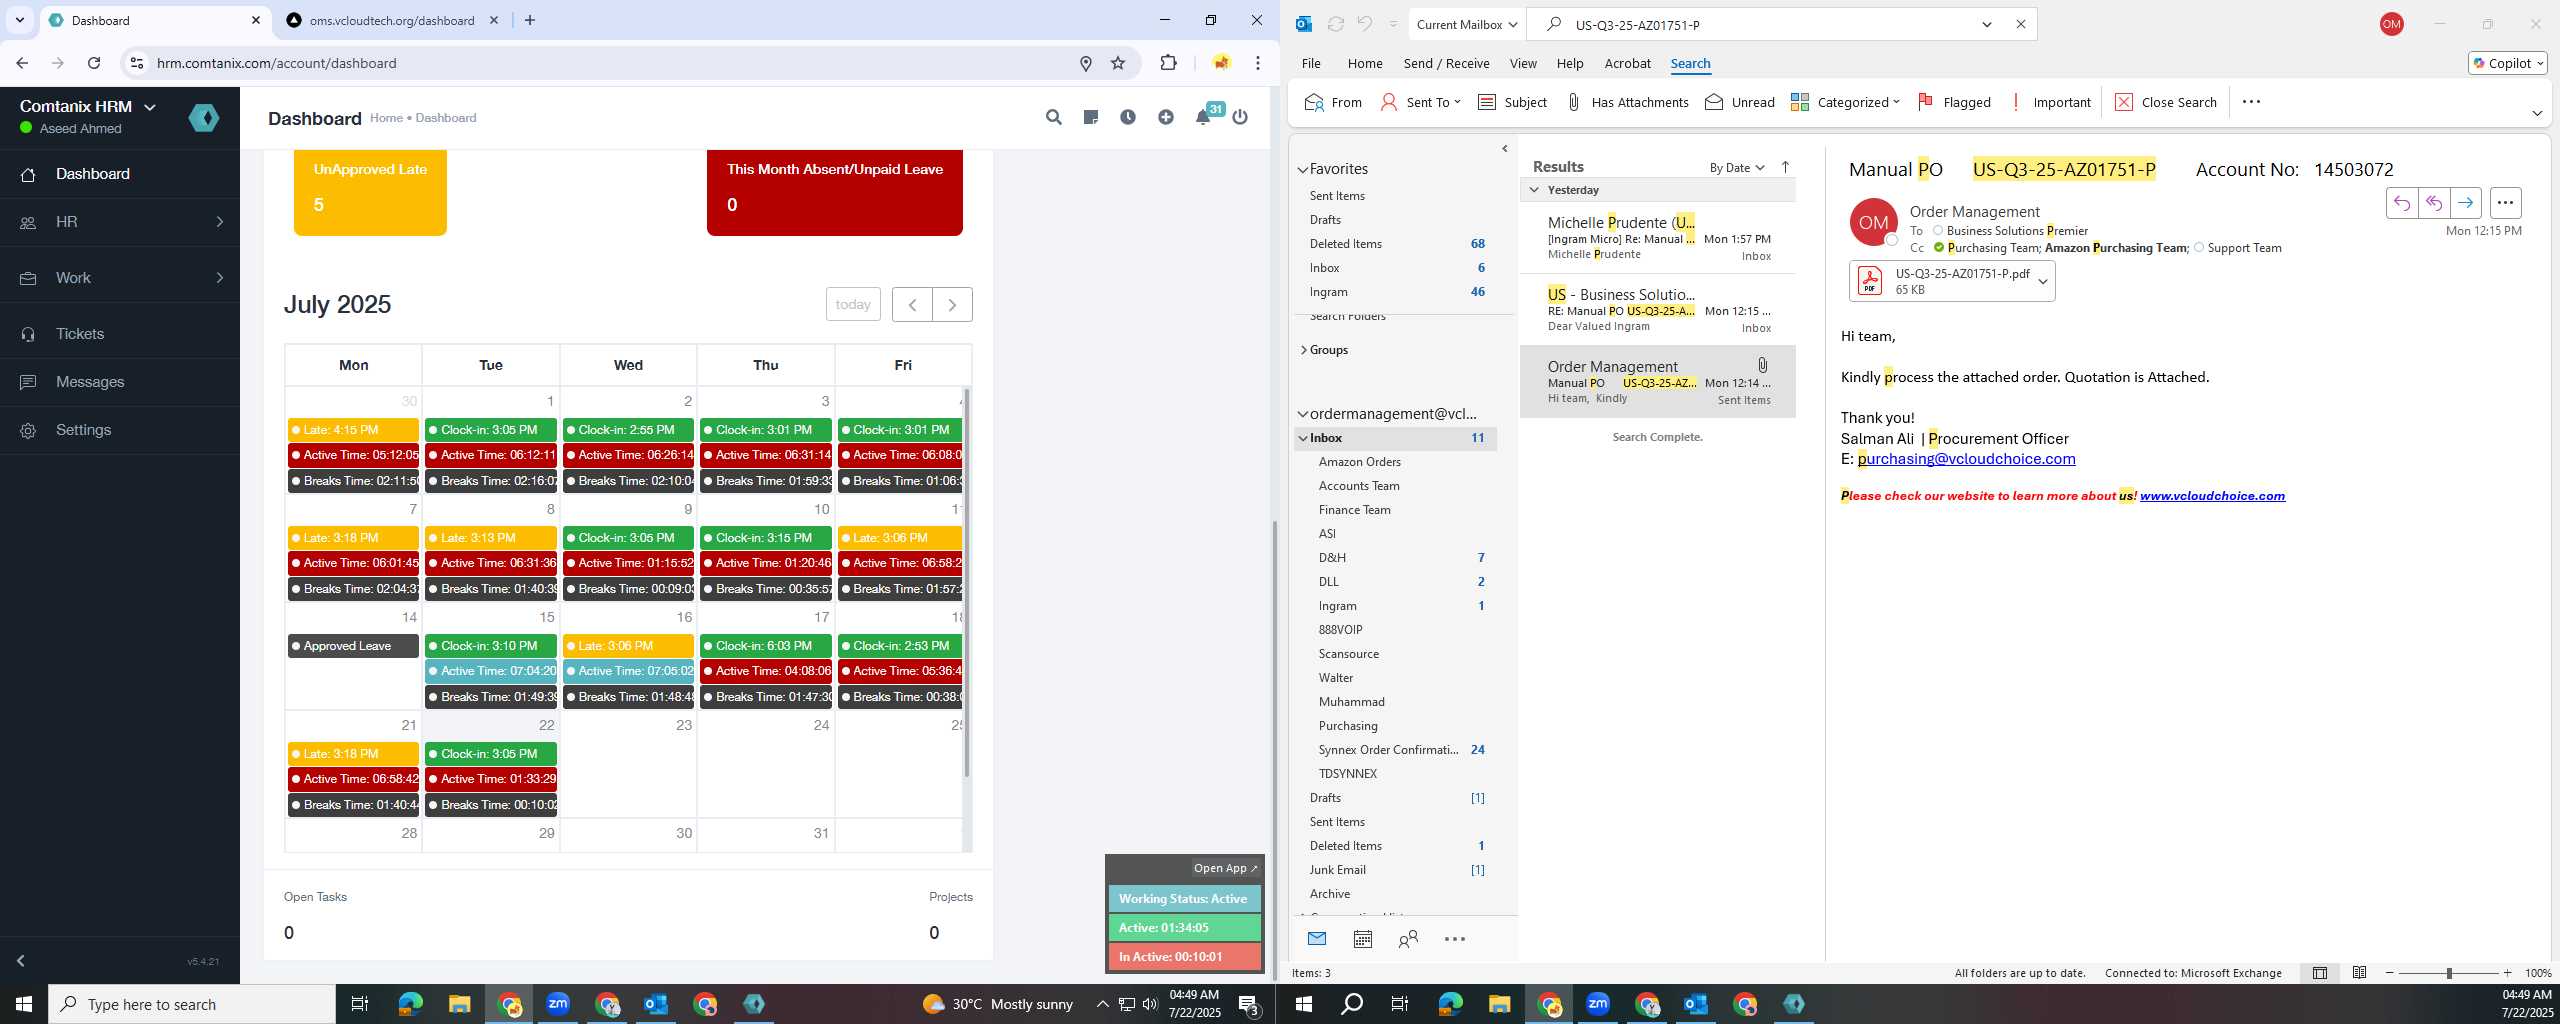Click Zoom app icon on left taskbar
This screenshot has height=1024, width=2560.
[x=558, y=1004]
